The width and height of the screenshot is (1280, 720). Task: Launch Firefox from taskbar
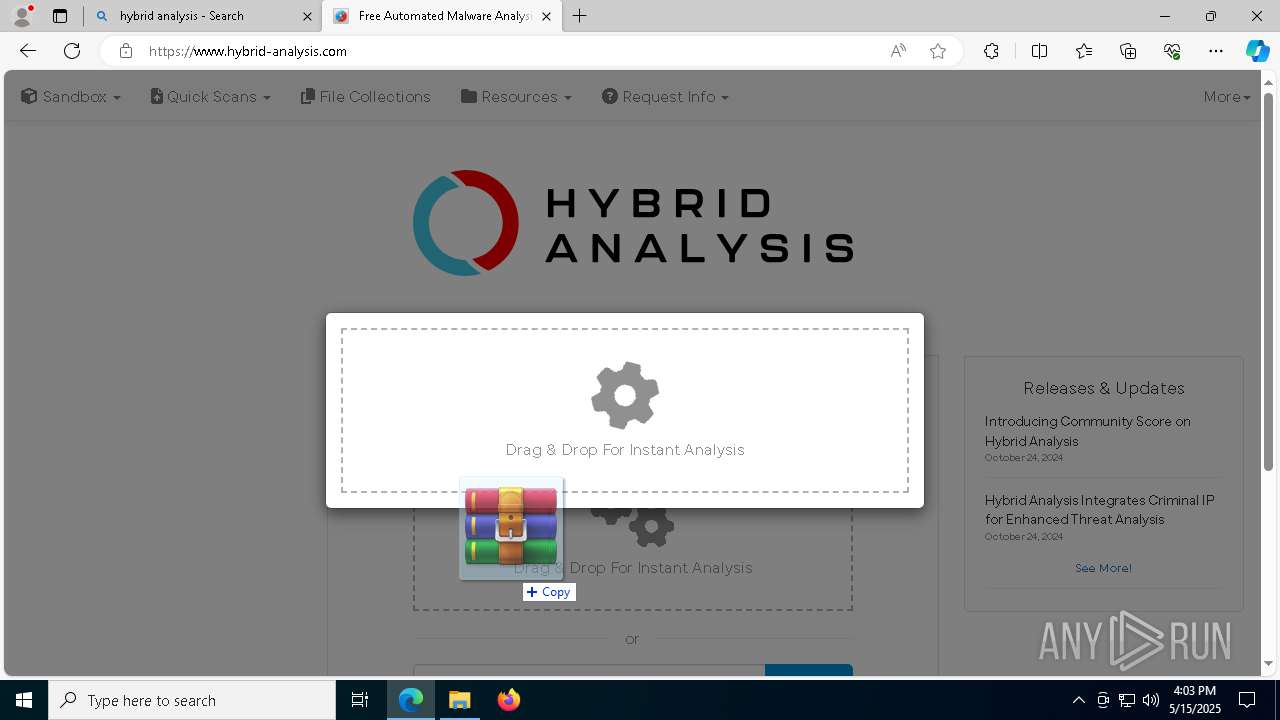pyautogui.click(x=509, y=700)
